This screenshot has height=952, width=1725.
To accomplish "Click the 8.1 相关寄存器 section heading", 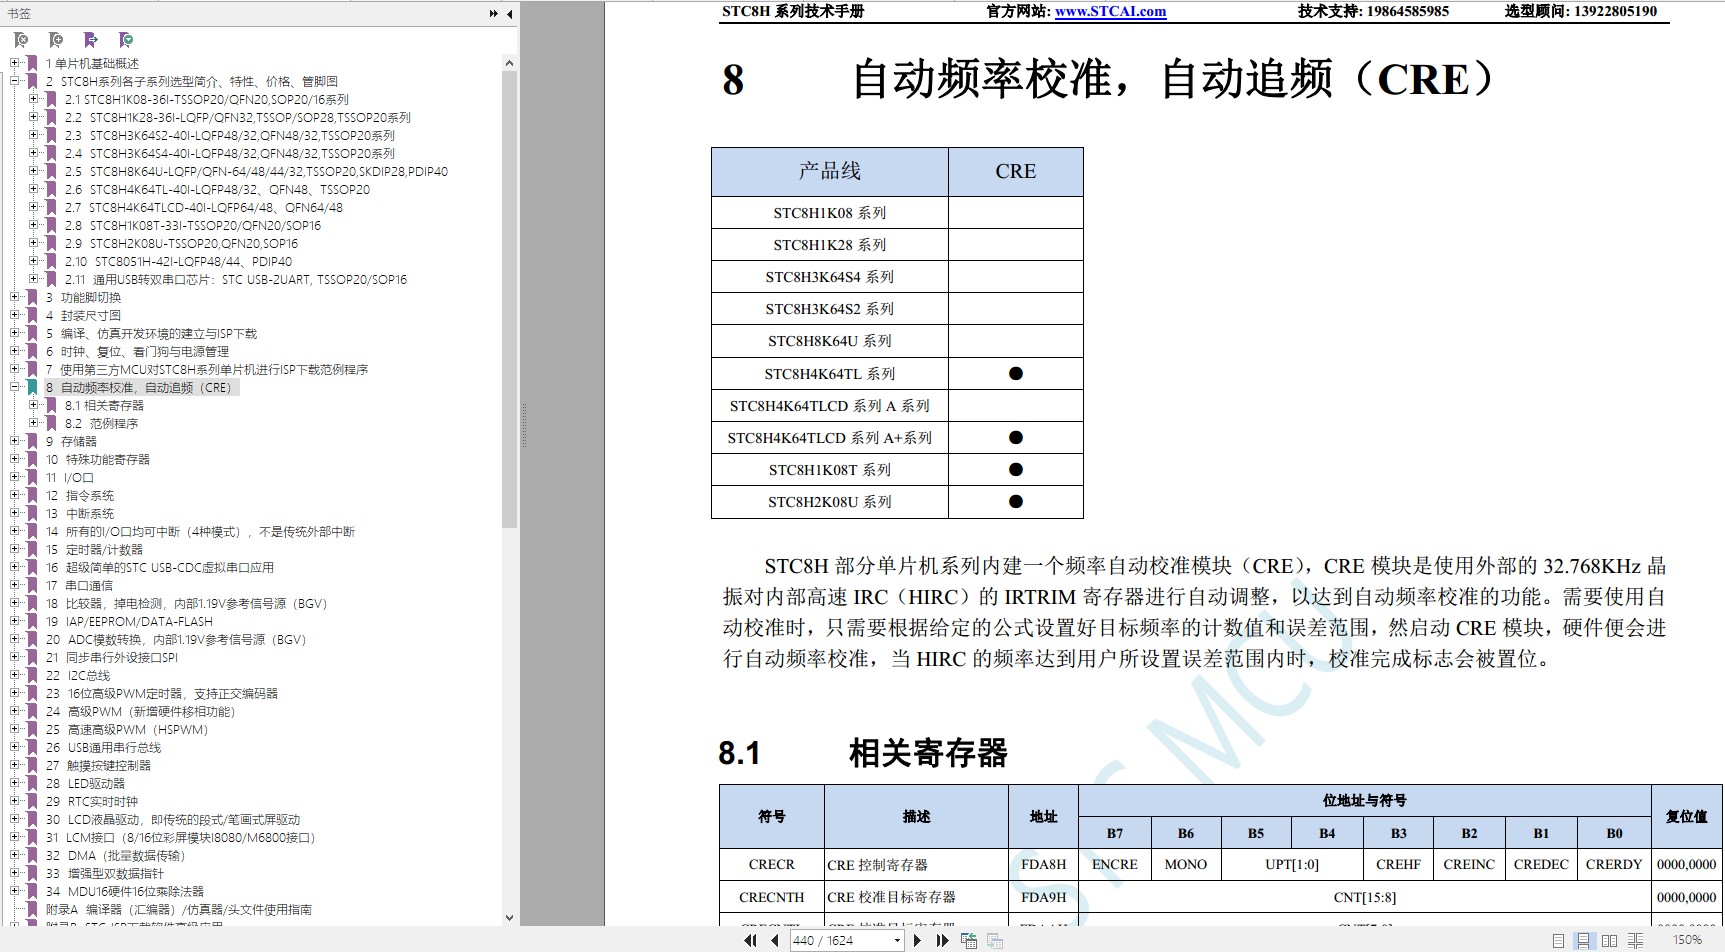I will click(x=863, y=752).
